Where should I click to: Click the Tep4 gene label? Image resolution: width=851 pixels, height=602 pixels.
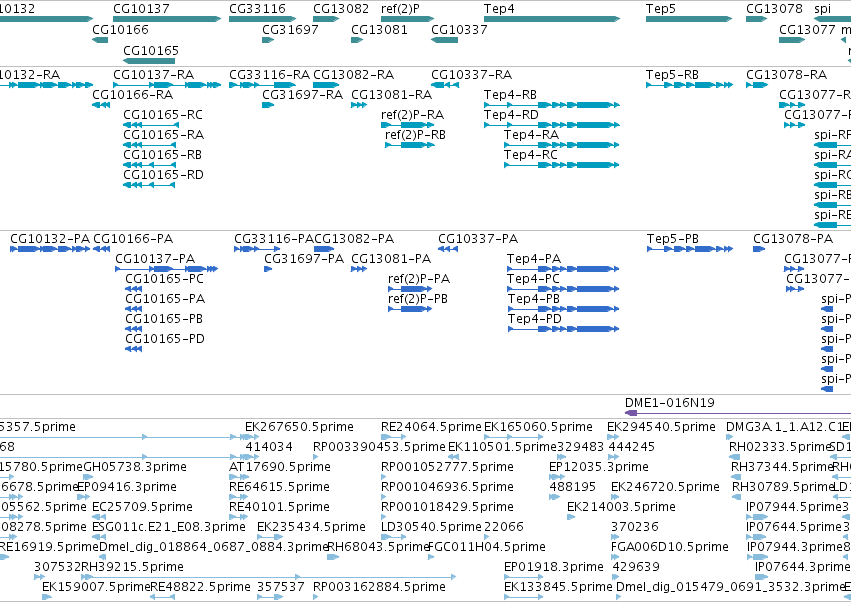[x=499, y=9]
